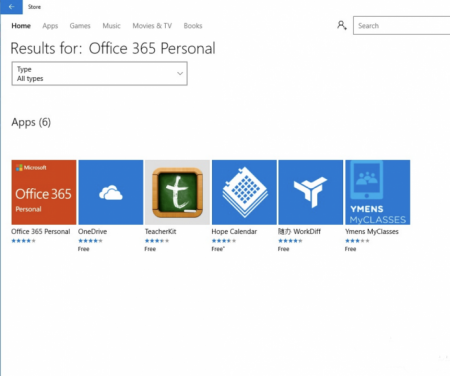The image size is (450, 376).
Task: Click the back arrow button
Action: 11,7
